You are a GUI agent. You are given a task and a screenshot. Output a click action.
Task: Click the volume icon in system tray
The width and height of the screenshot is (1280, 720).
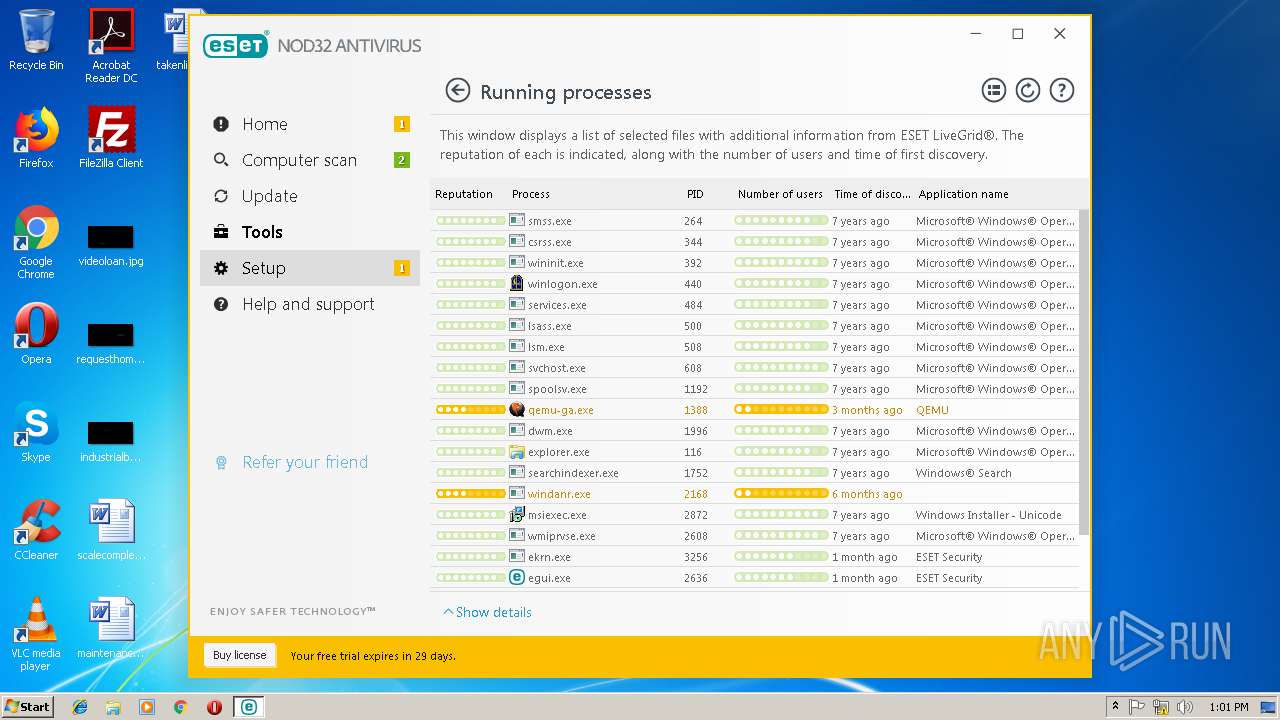1185,707
